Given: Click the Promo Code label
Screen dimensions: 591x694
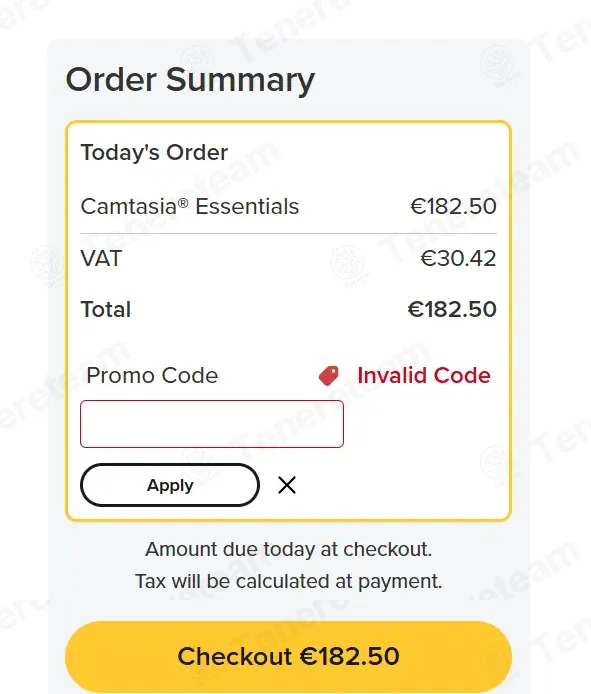Looking at the screenshot, I should click(x=152, y=375).
